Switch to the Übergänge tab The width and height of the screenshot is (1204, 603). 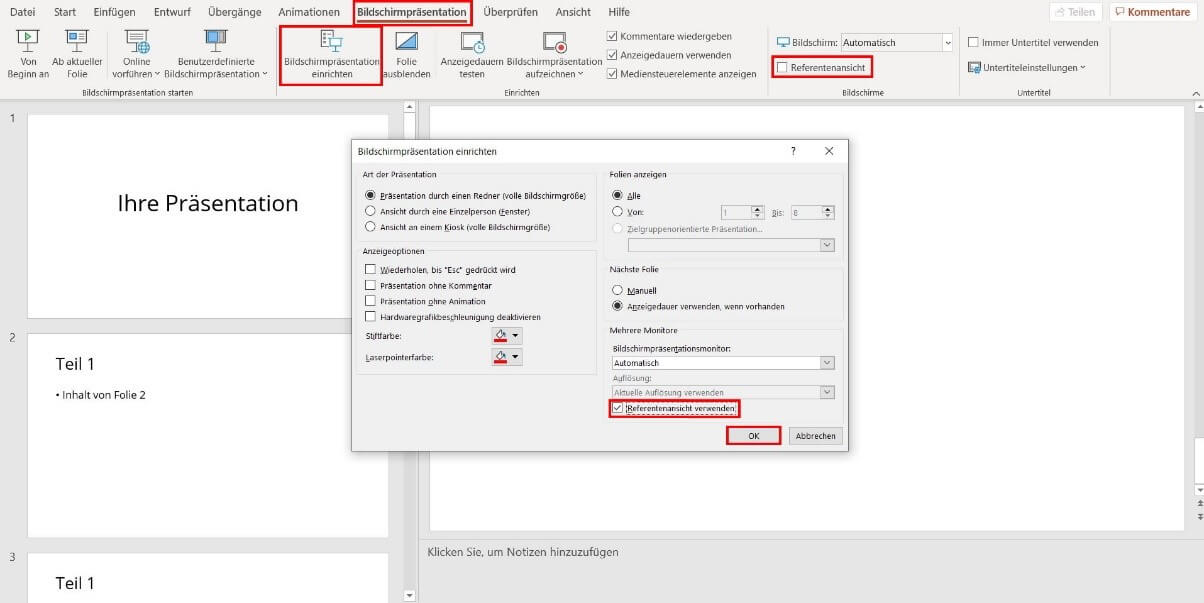235,12
